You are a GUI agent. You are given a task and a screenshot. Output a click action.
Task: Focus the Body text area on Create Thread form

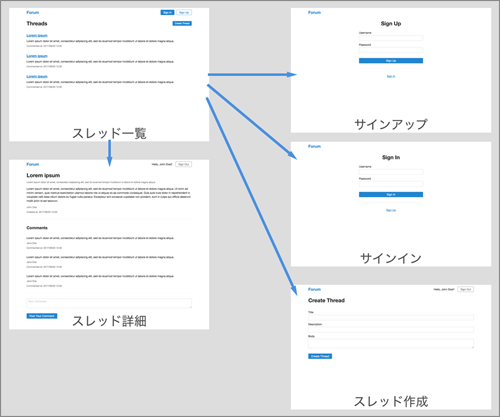391,344
